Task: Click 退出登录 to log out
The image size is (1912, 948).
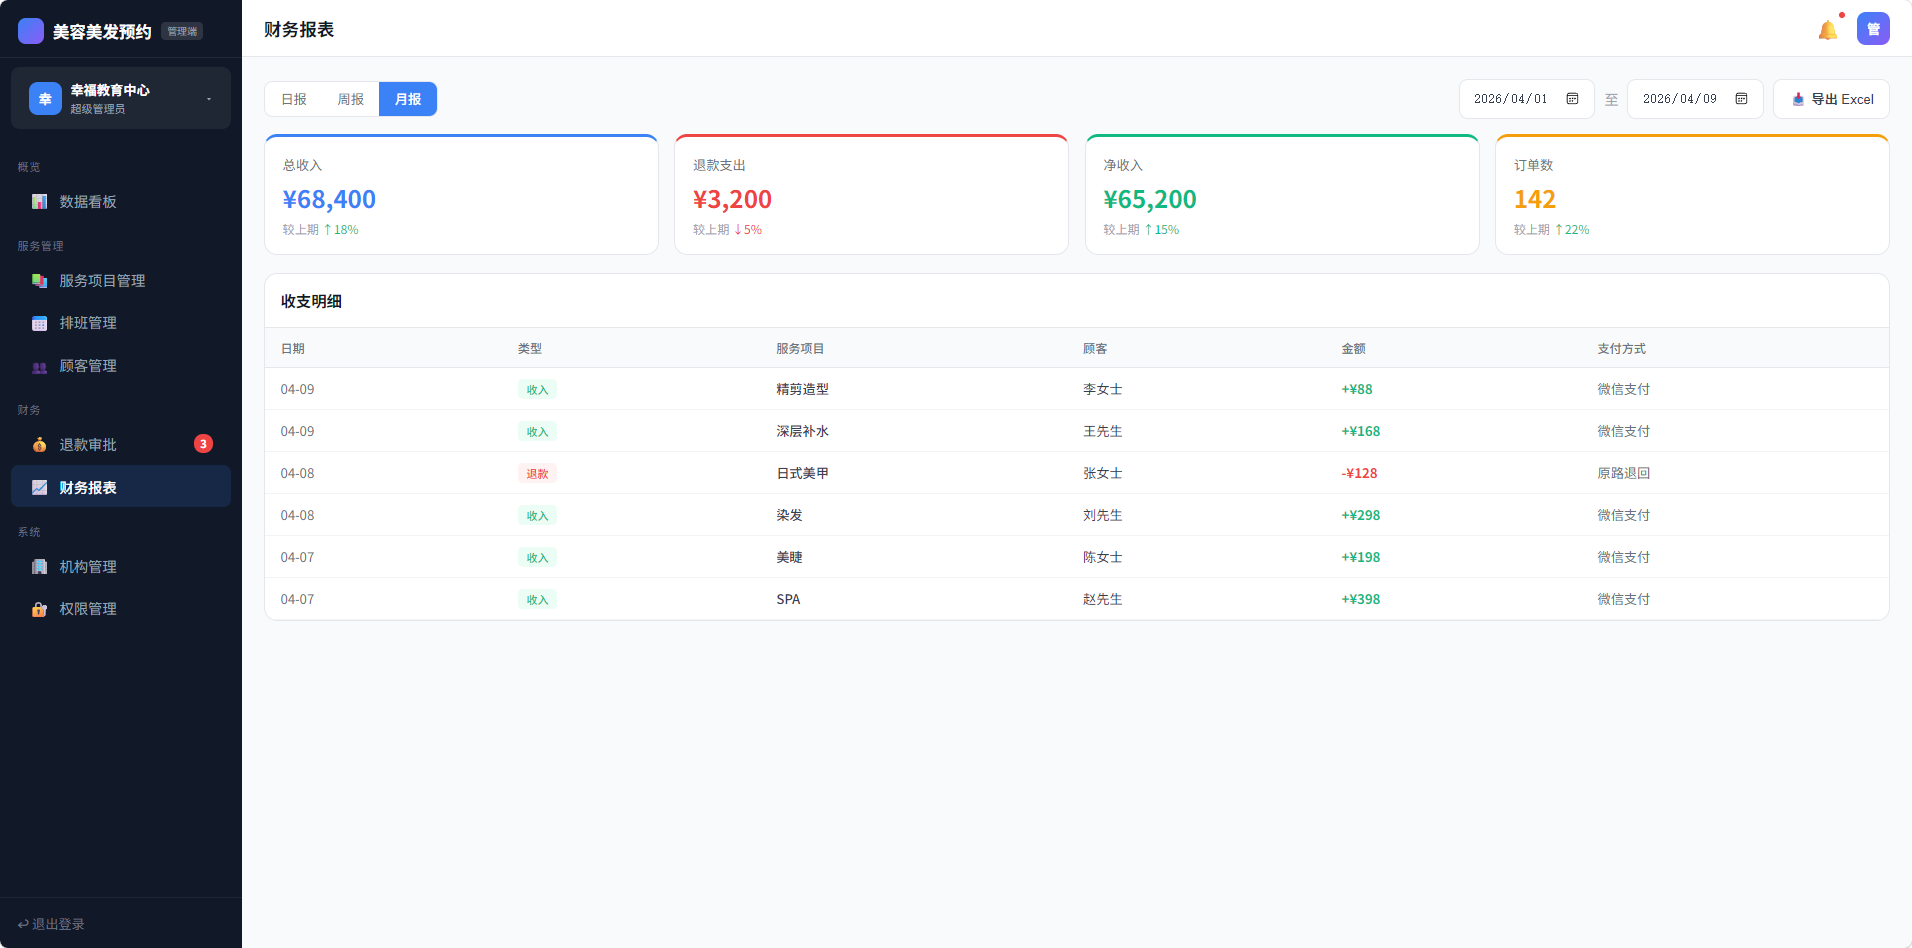Action: 52,924
